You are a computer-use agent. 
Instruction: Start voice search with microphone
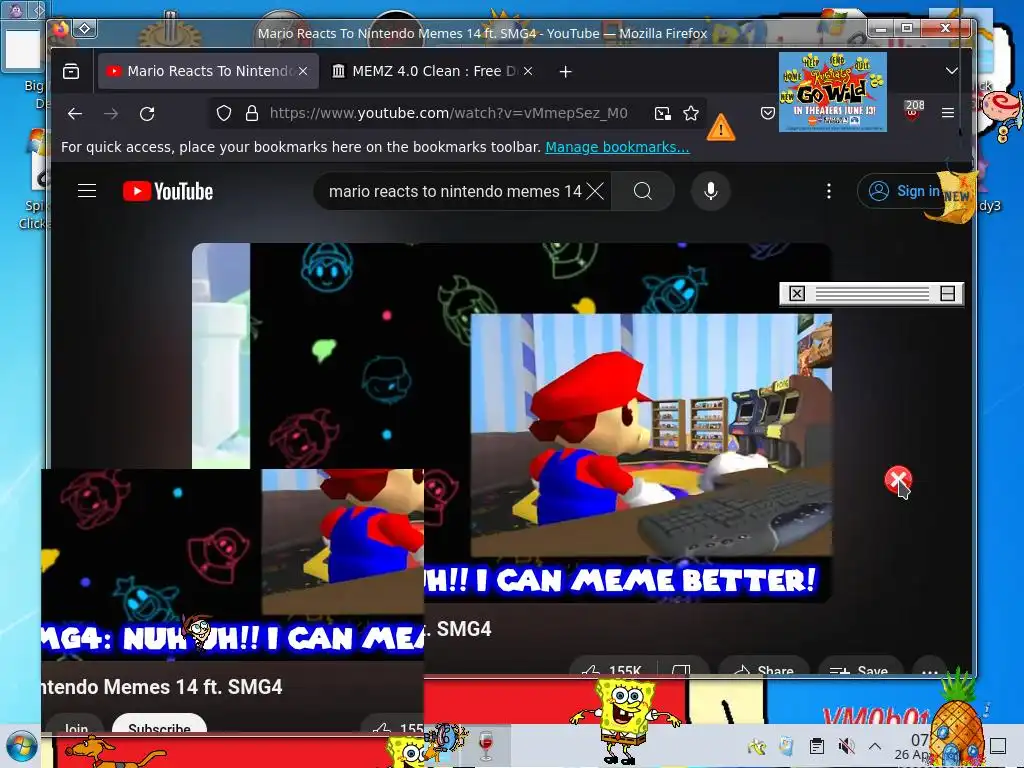(x=711, y=191)
